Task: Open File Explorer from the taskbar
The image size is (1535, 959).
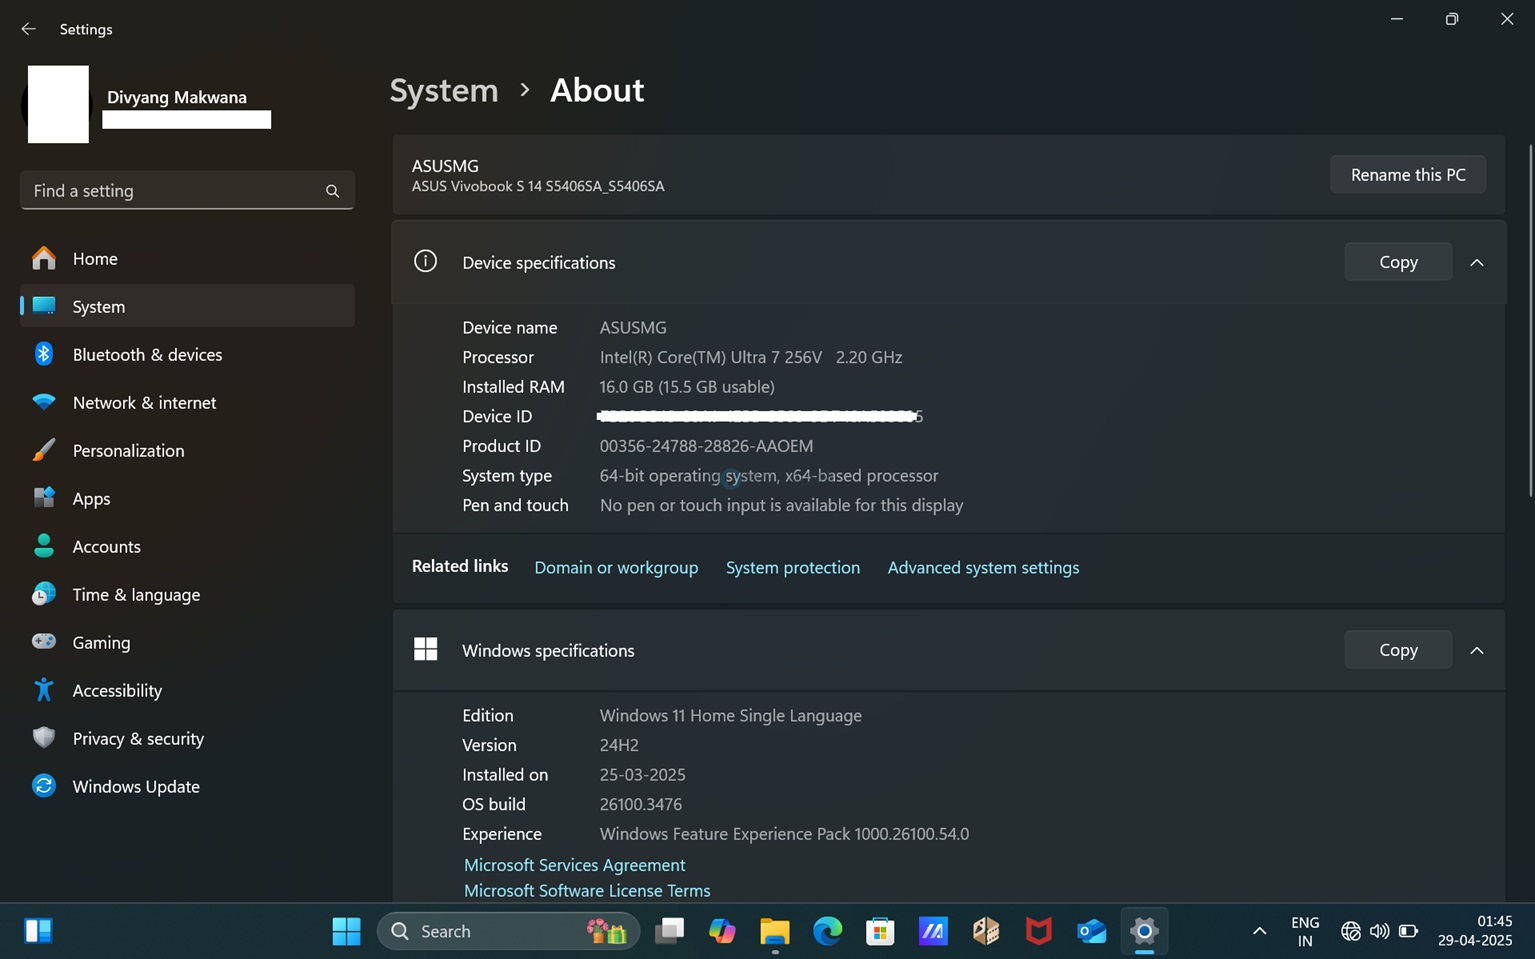Action: pos(775,931)
